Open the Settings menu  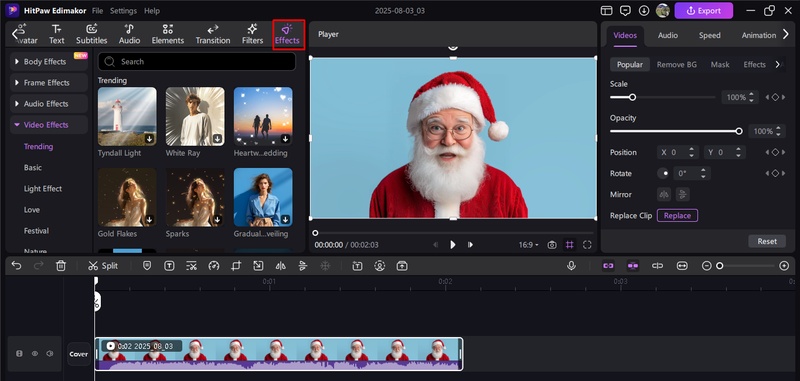123,11
